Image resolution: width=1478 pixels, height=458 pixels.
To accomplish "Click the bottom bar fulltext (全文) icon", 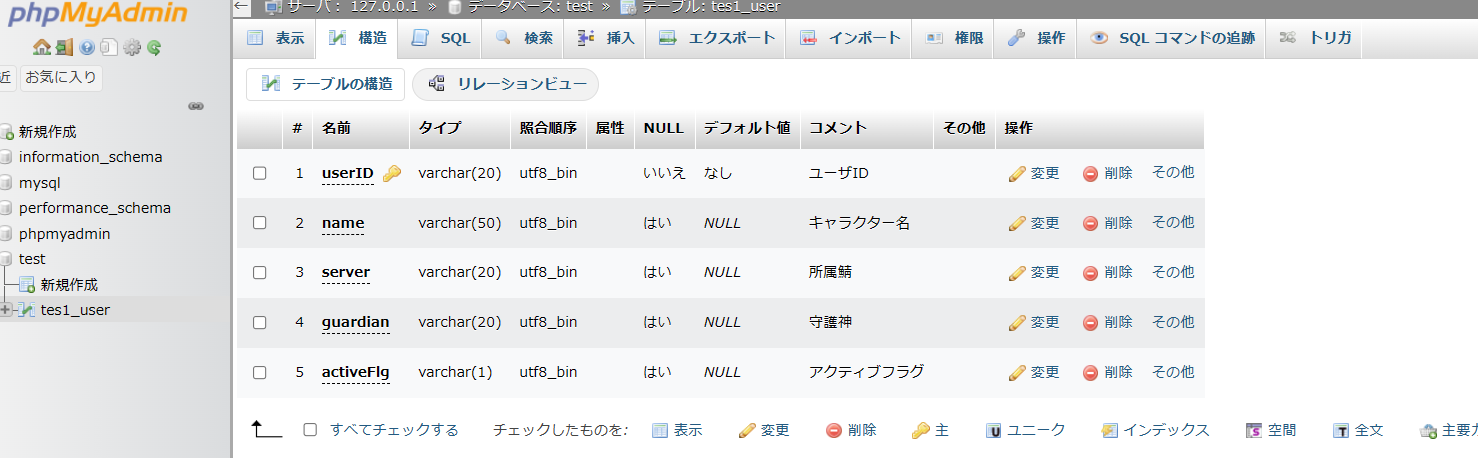I will click(x=1342, y=430).
